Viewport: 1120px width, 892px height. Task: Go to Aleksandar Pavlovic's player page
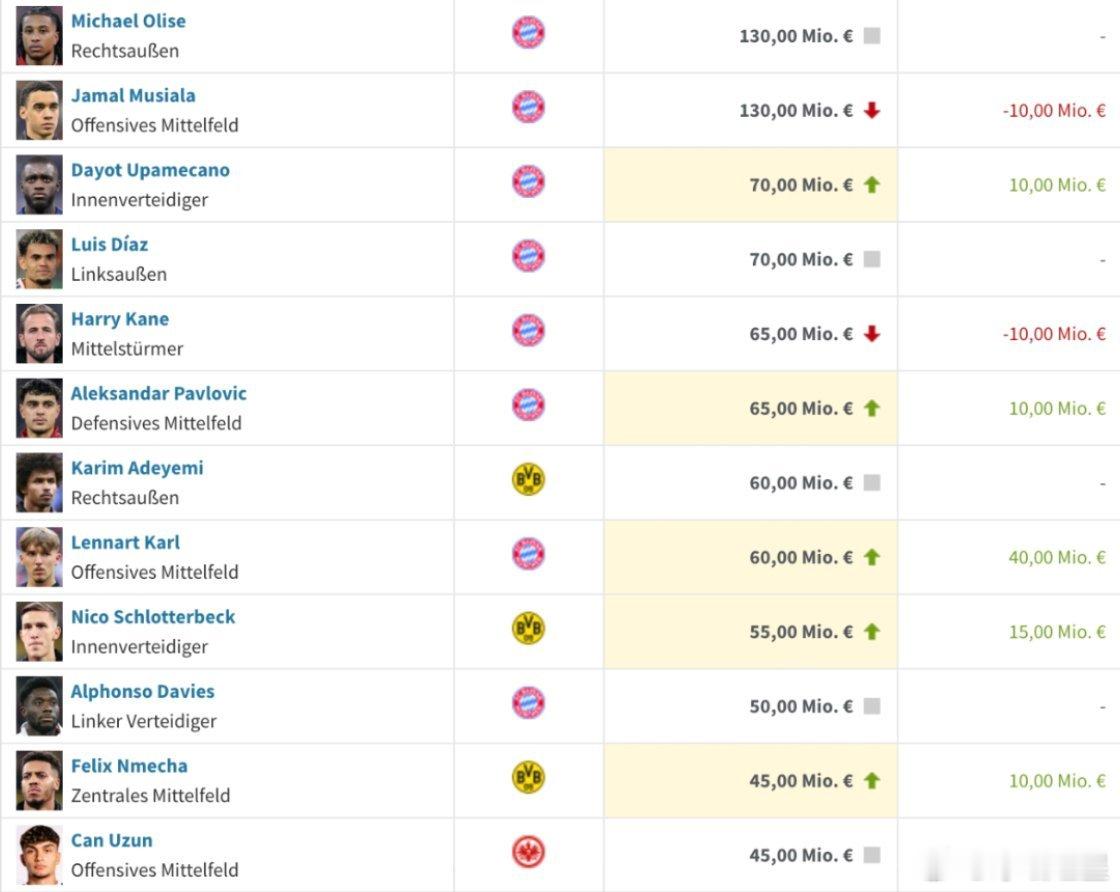(x=158, y=393)
